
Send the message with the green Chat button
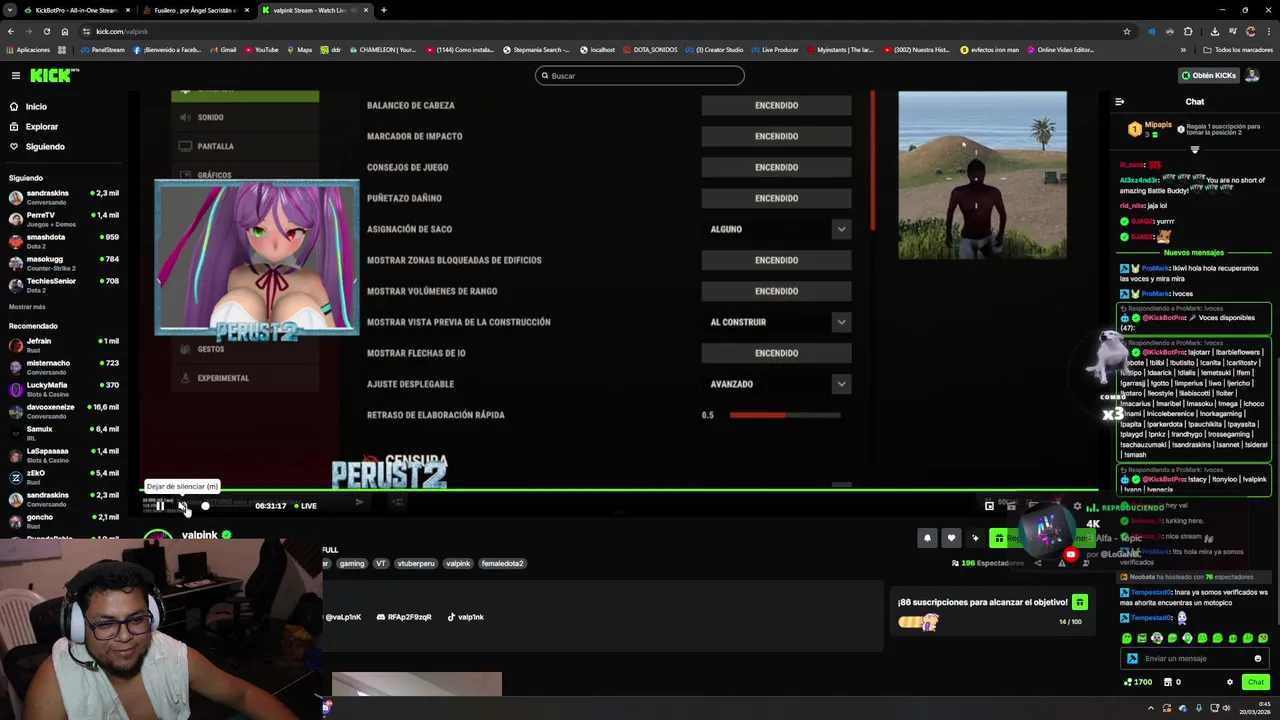point(1256,682)
